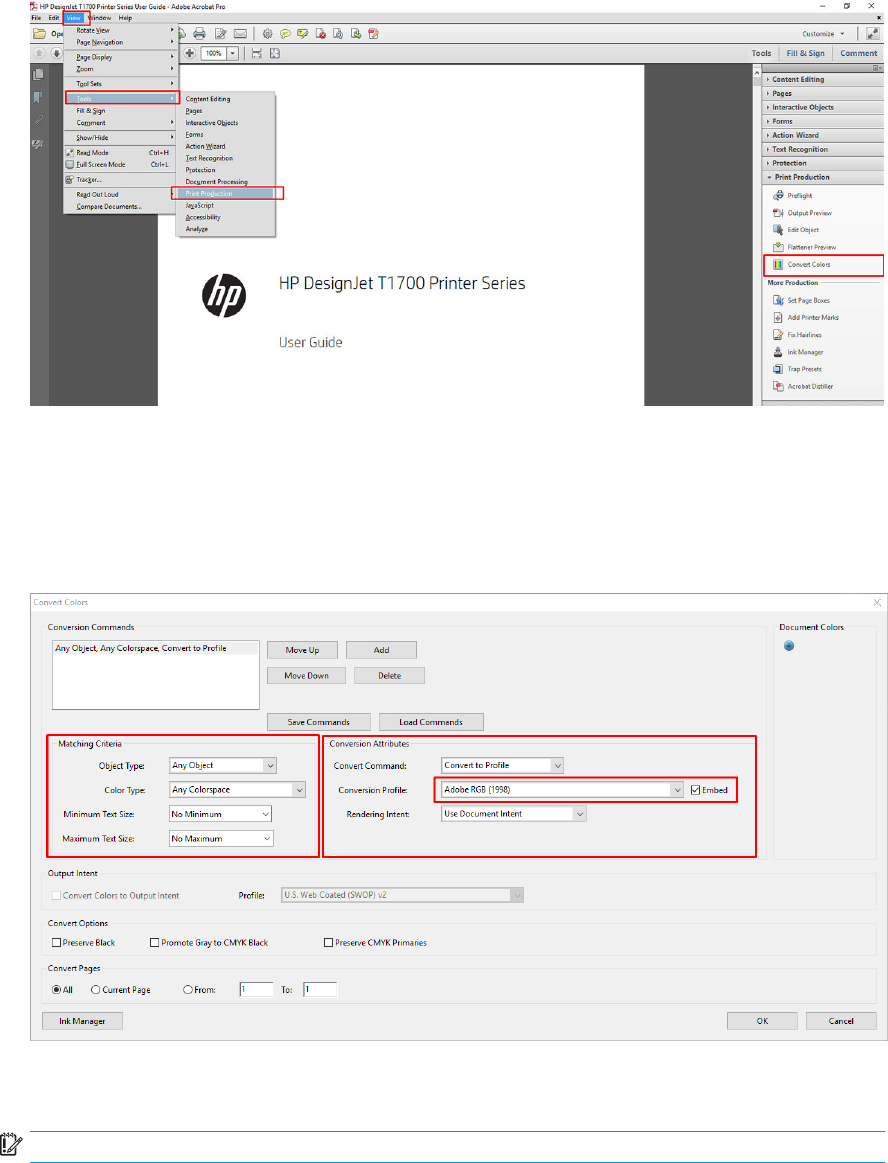Open the Bookmarks panel icon
888x1163 pixels.
coord(39,97)
